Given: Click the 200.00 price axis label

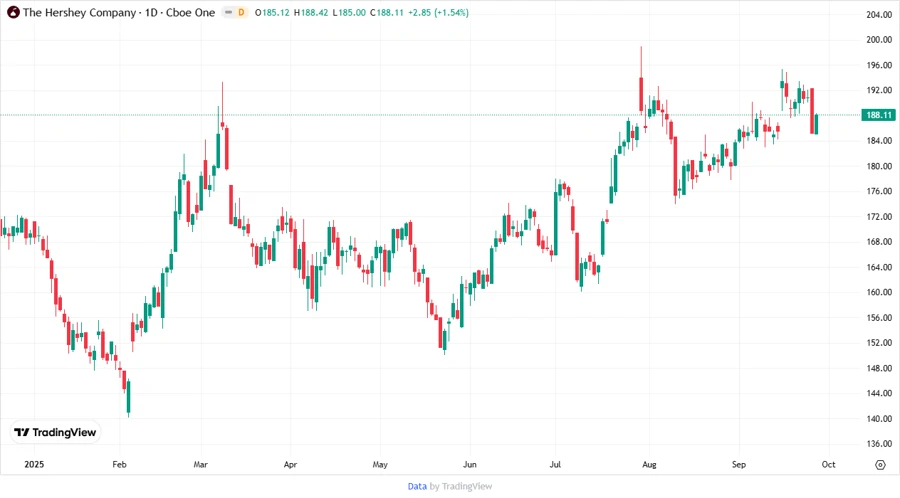Looking at the screenshot, I should pyautogui.click(x=879, y=40).
